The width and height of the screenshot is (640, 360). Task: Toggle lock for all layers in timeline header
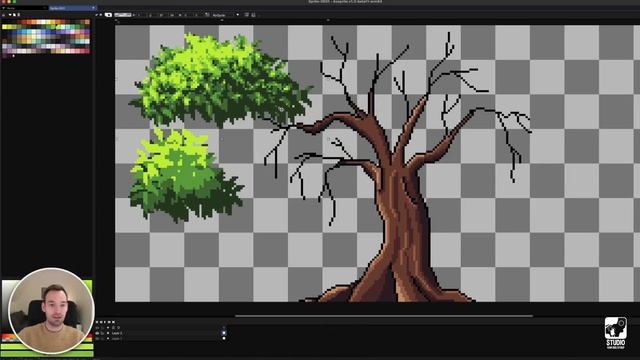click(102, 327)
